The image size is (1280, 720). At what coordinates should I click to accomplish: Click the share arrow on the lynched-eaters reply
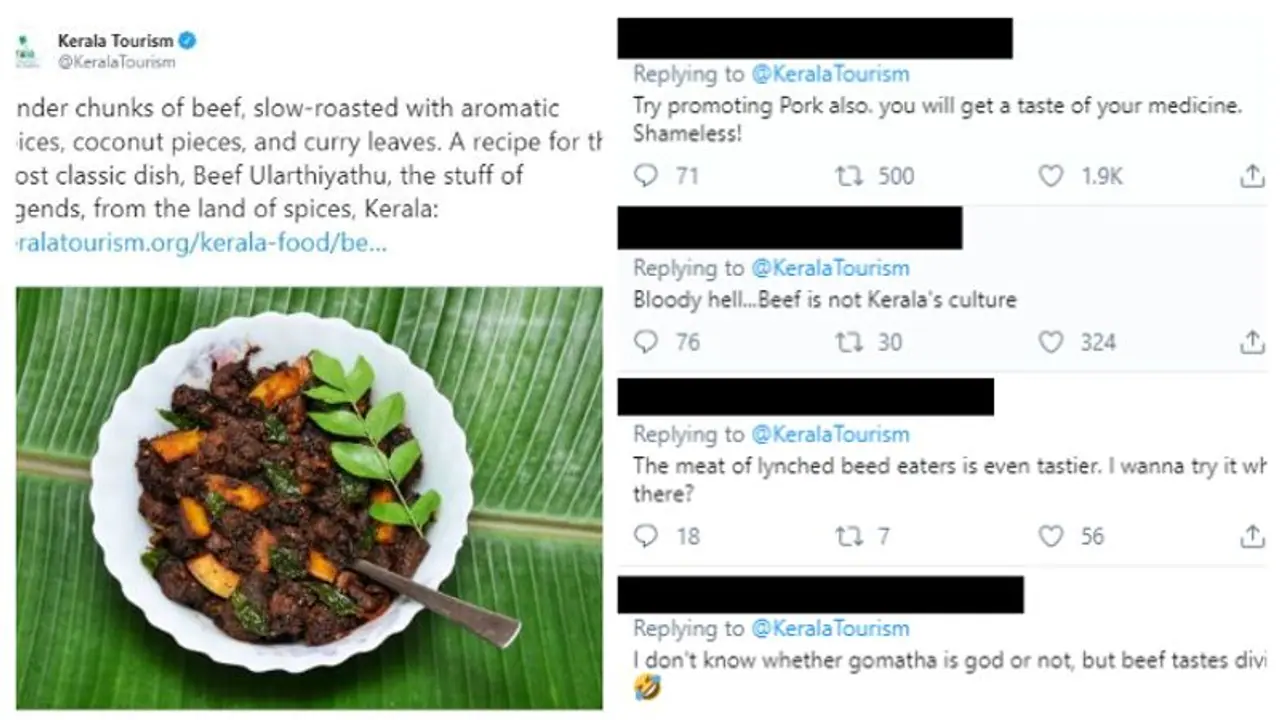1252,536
